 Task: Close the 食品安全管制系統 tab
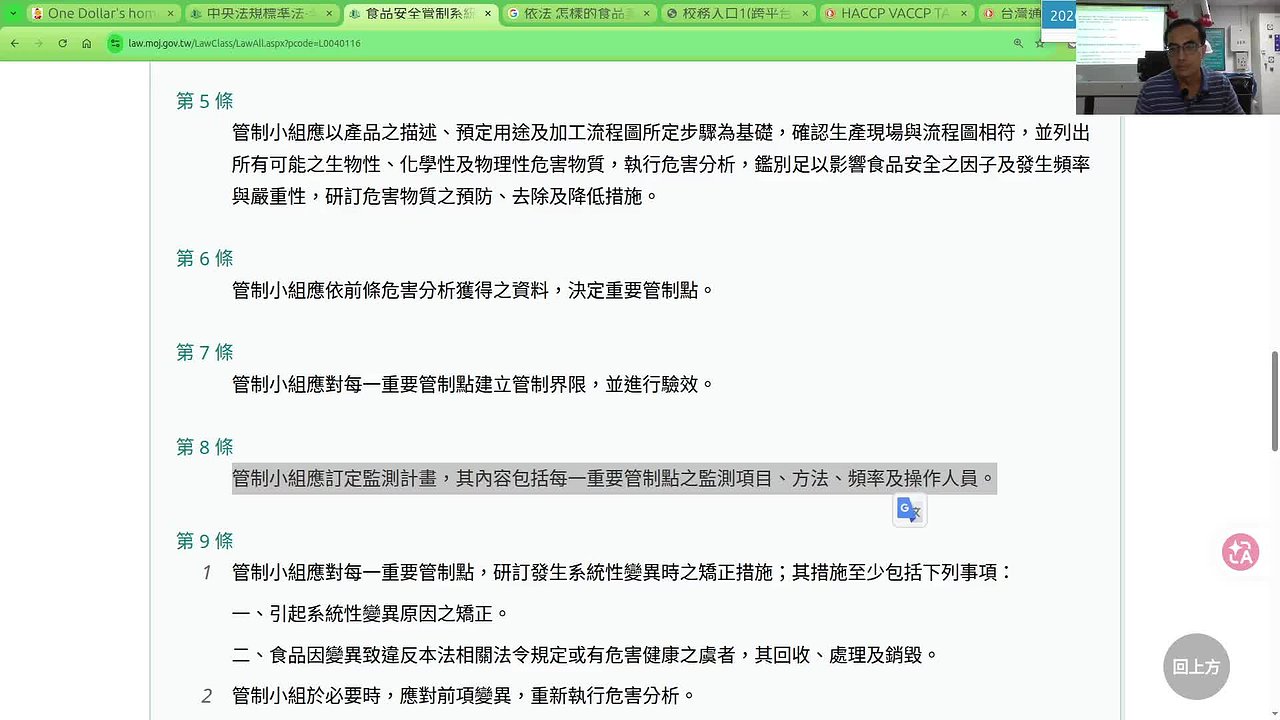[x=486, y=13]
